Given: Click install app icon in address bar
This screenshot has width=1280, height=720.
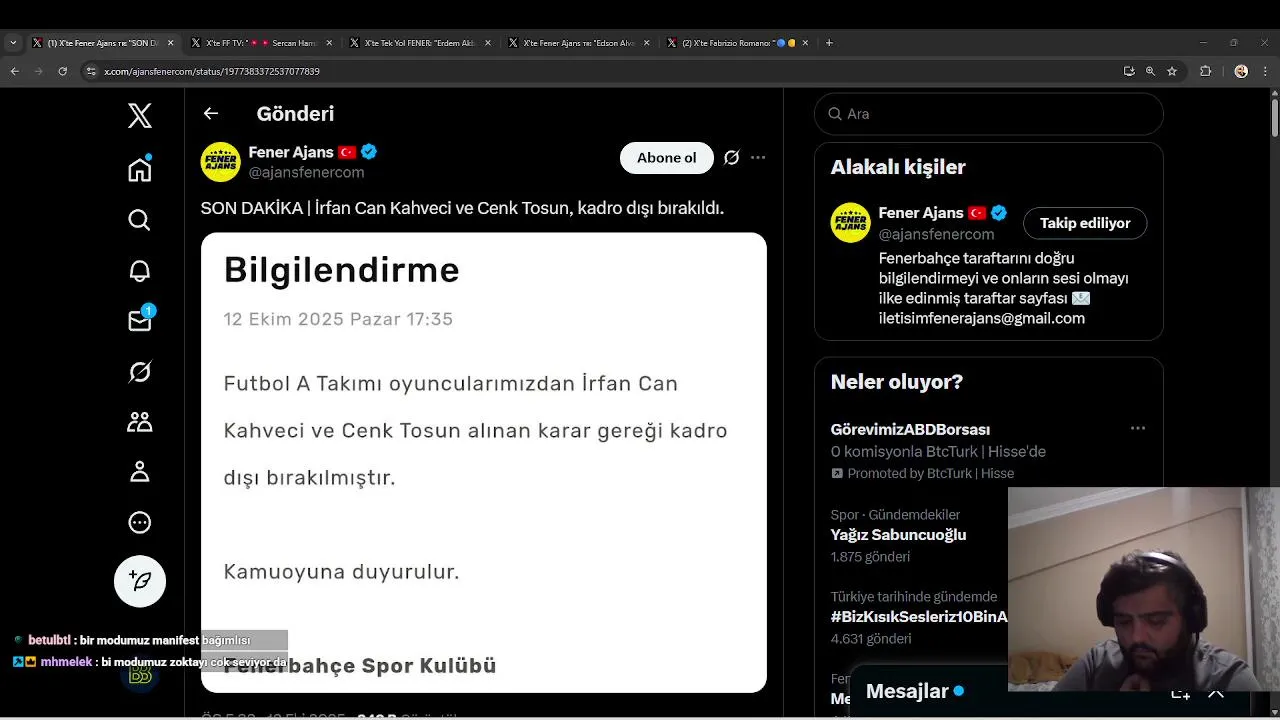Looking at the screenshot, I should tap(1129, 71).
